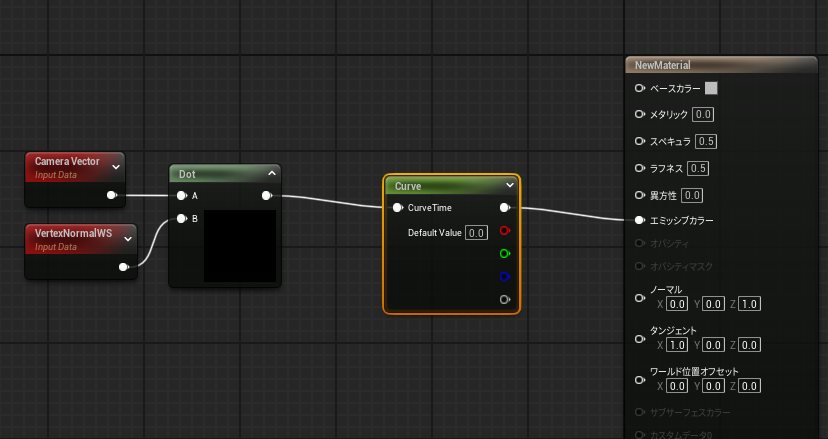Click the Curve node alpha output pin
Screen dimensions: 828x439
pyautogui.click(x=505, y=300)
